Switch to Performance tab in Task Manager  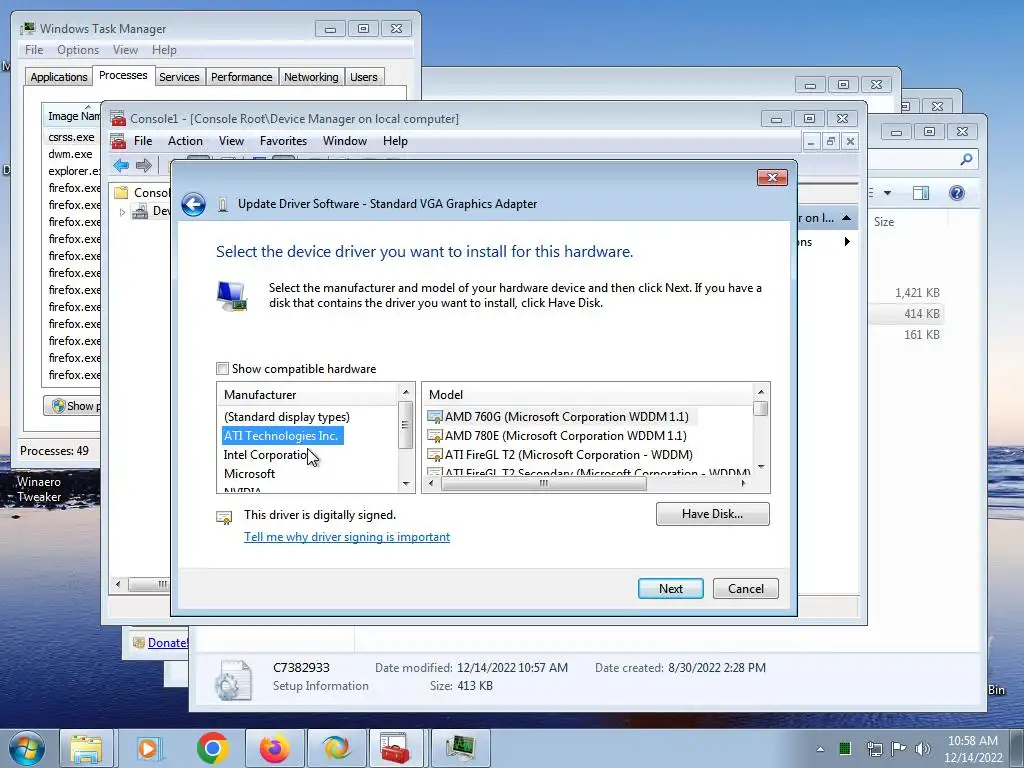[x=242, y=77]
